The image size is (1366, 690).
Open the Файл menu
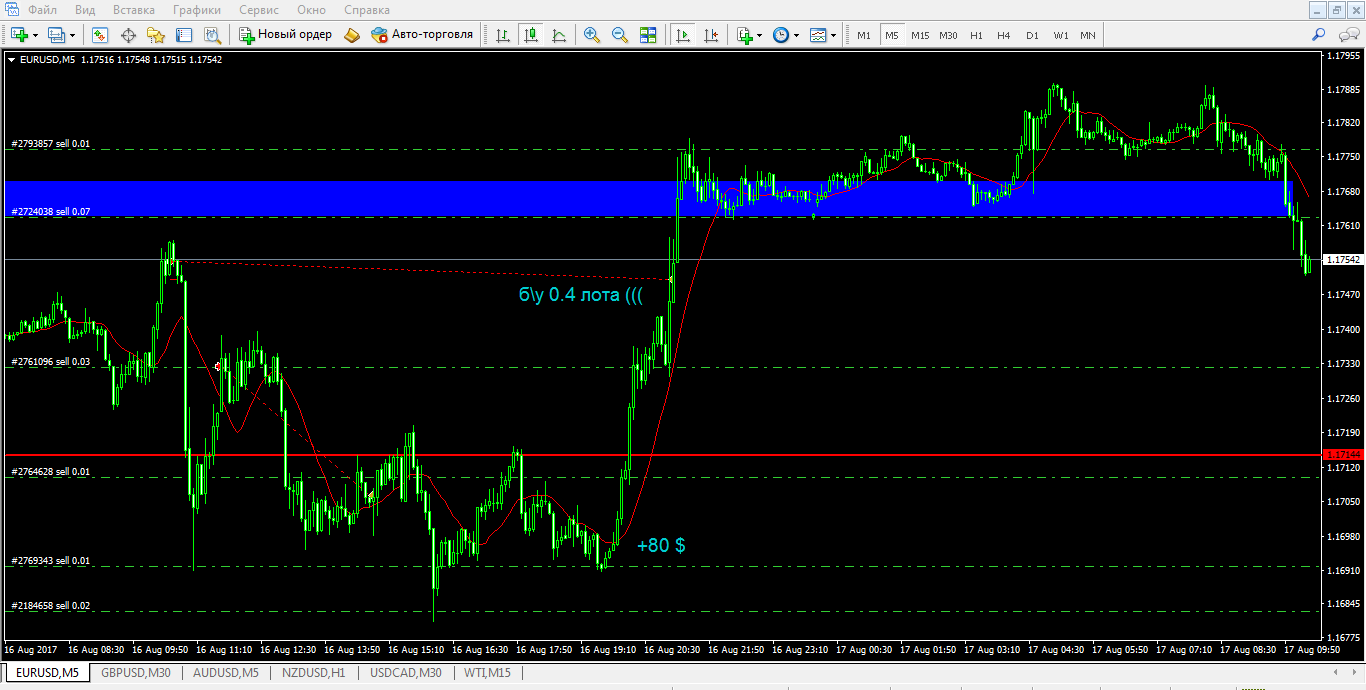[42, 10]
